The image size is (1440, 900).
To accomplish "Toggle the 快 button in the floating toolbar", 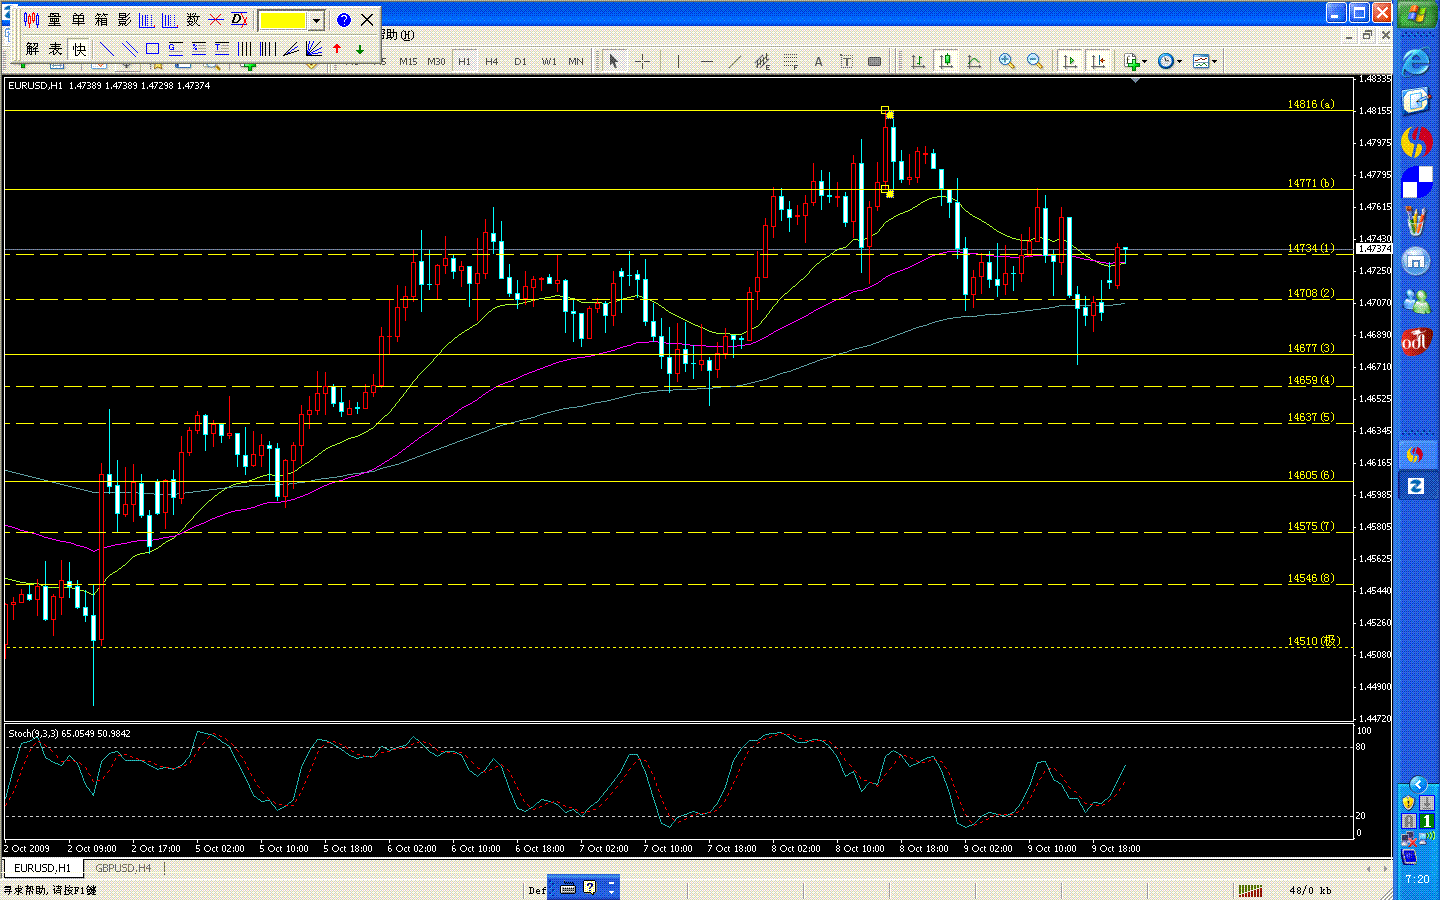I will pos(79,48).
